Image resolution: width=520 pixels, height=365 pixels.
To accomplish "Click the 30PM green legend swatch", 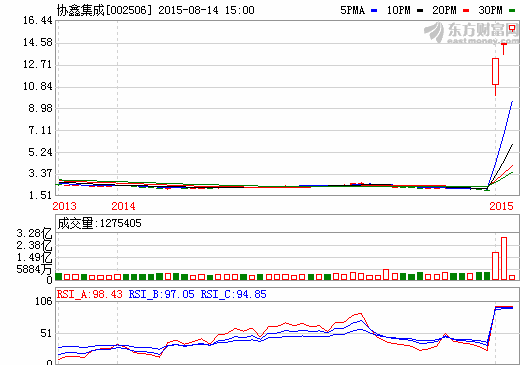I will tap(512, 11).
